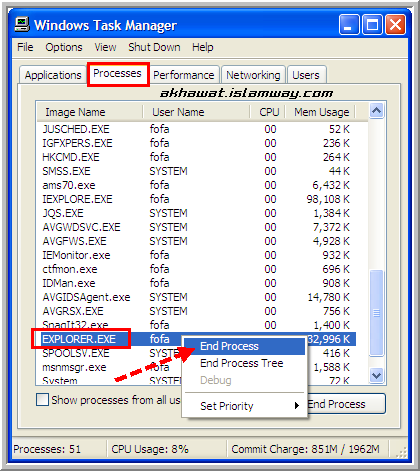Screen dimensions: 420x471
Task: Select the JUSCHED.EXE process row
Action: click(196, 129)
